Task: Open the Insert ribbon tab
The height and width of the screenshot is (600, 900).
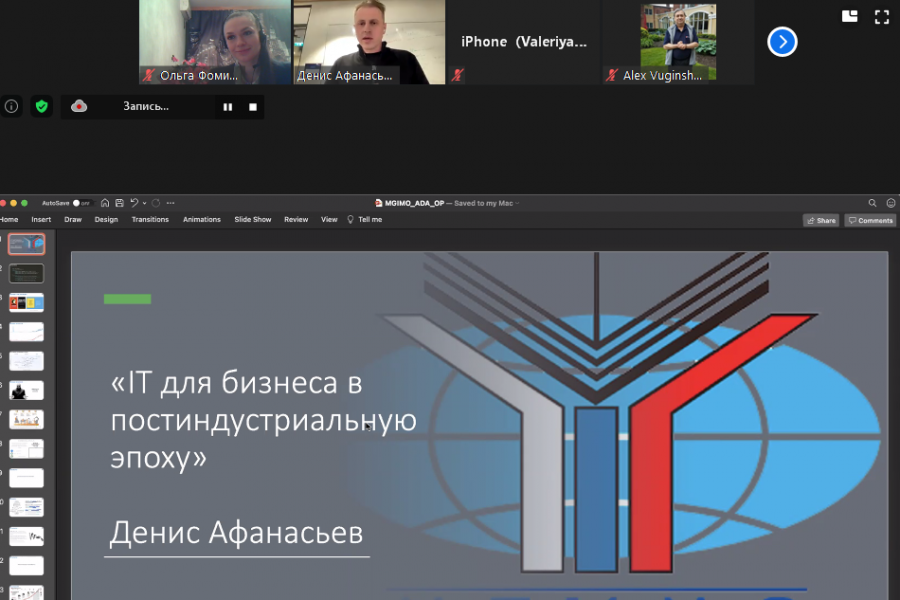Action: tap(41, 219)
